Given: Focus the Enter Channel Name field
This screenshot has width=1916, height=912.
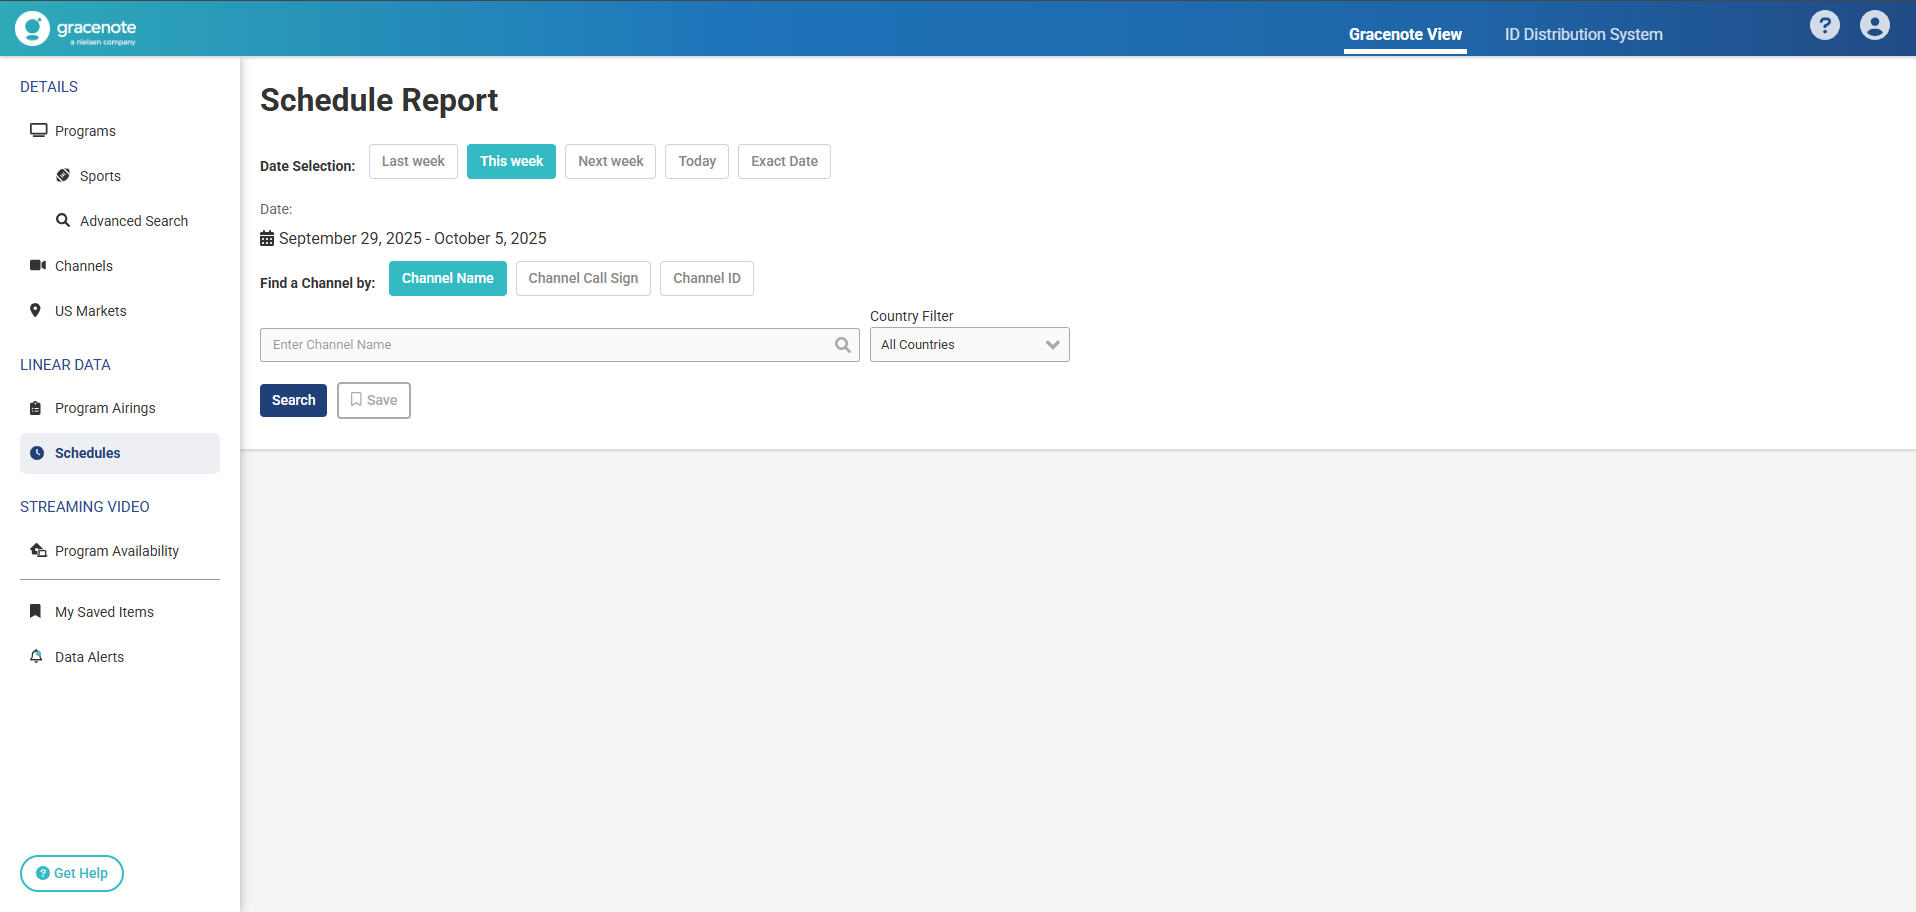Looking at the screenshot, I should pos(545,345).
